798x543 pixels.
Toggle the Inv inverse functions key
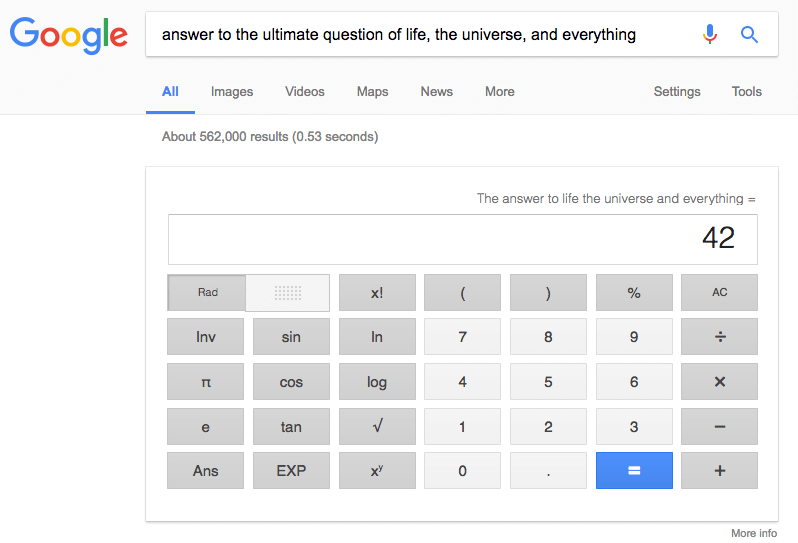pos(205,337)
